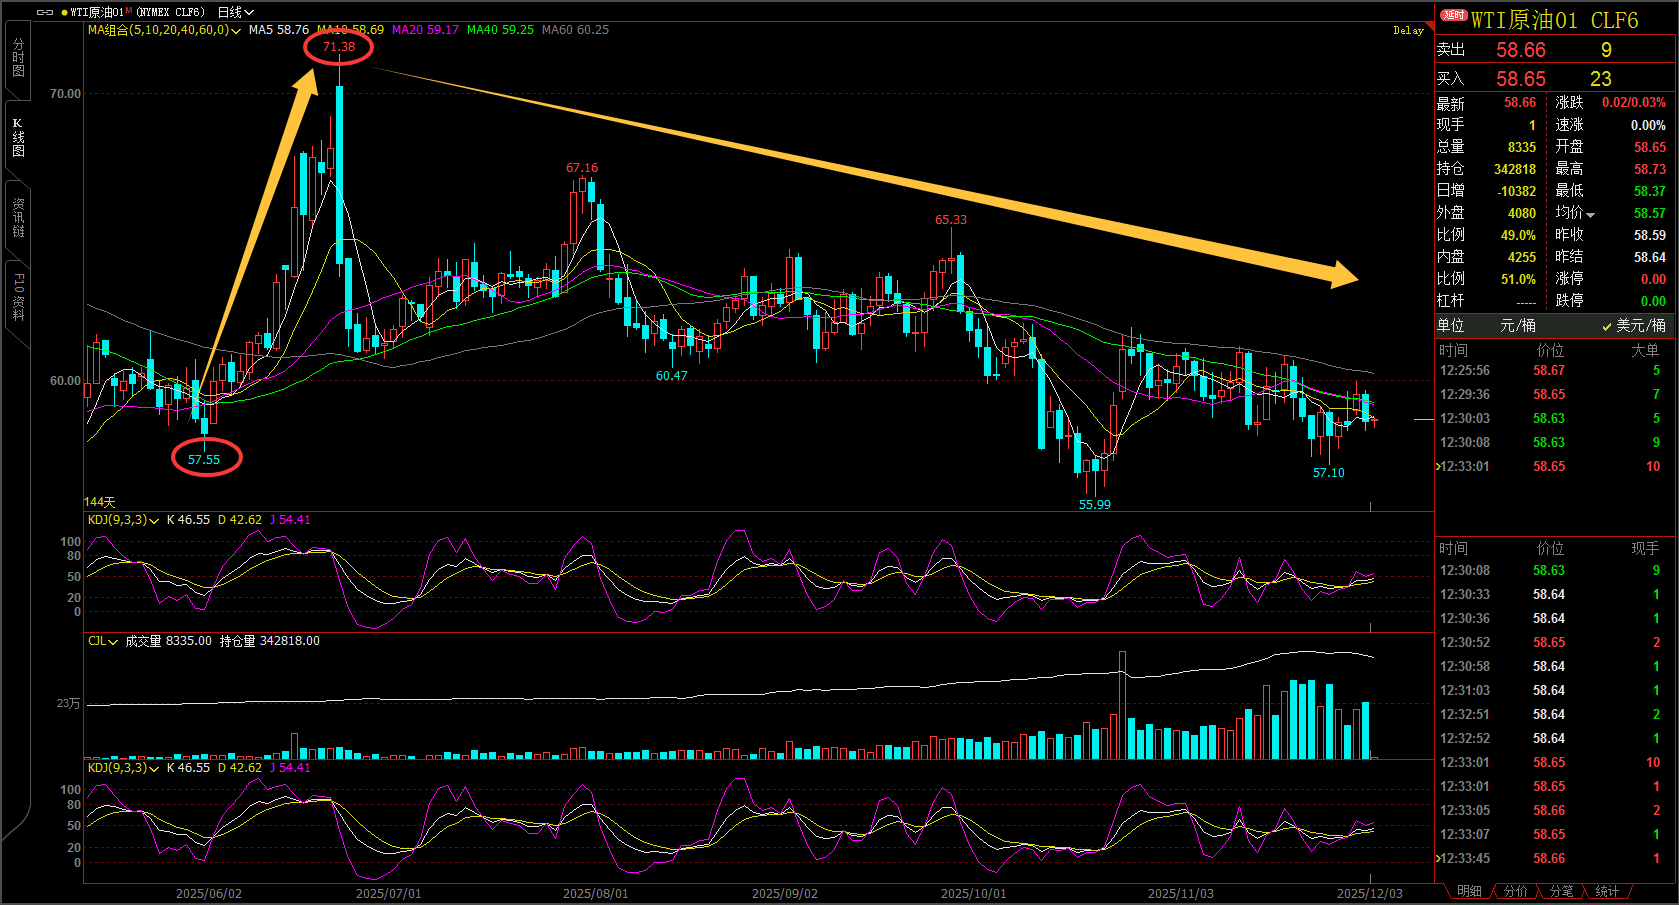Expand the MA组合 indicator settings dropdown
Screen dimensions: 1679x905
(236, 31)
